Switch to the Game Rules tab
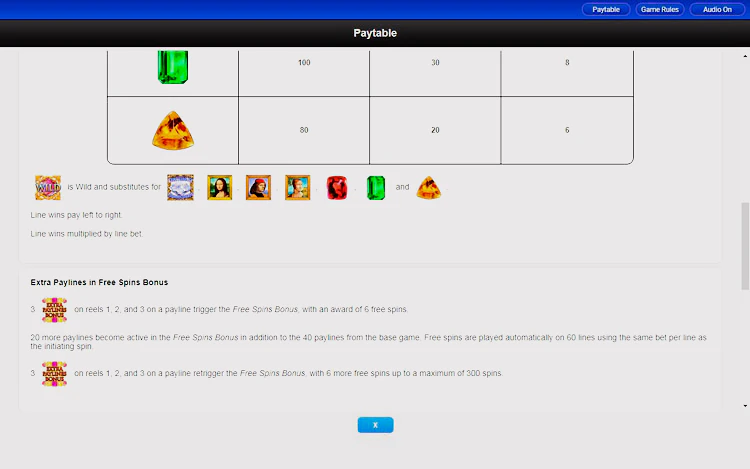This screenshot has height=469, width=750. (x=659, y=9)
